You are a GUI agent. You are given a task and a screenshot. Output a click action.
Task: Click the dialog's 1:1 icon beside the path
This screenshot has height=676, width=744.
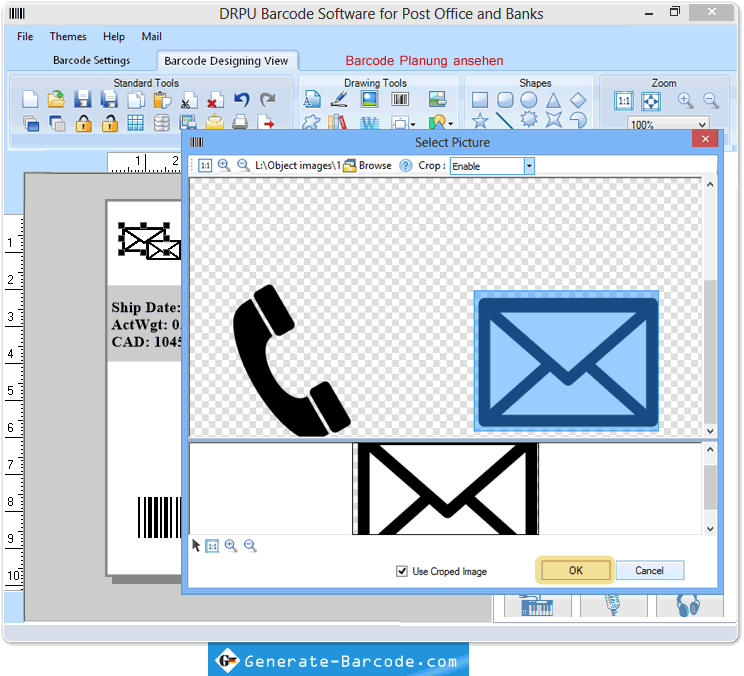[205, 166]
